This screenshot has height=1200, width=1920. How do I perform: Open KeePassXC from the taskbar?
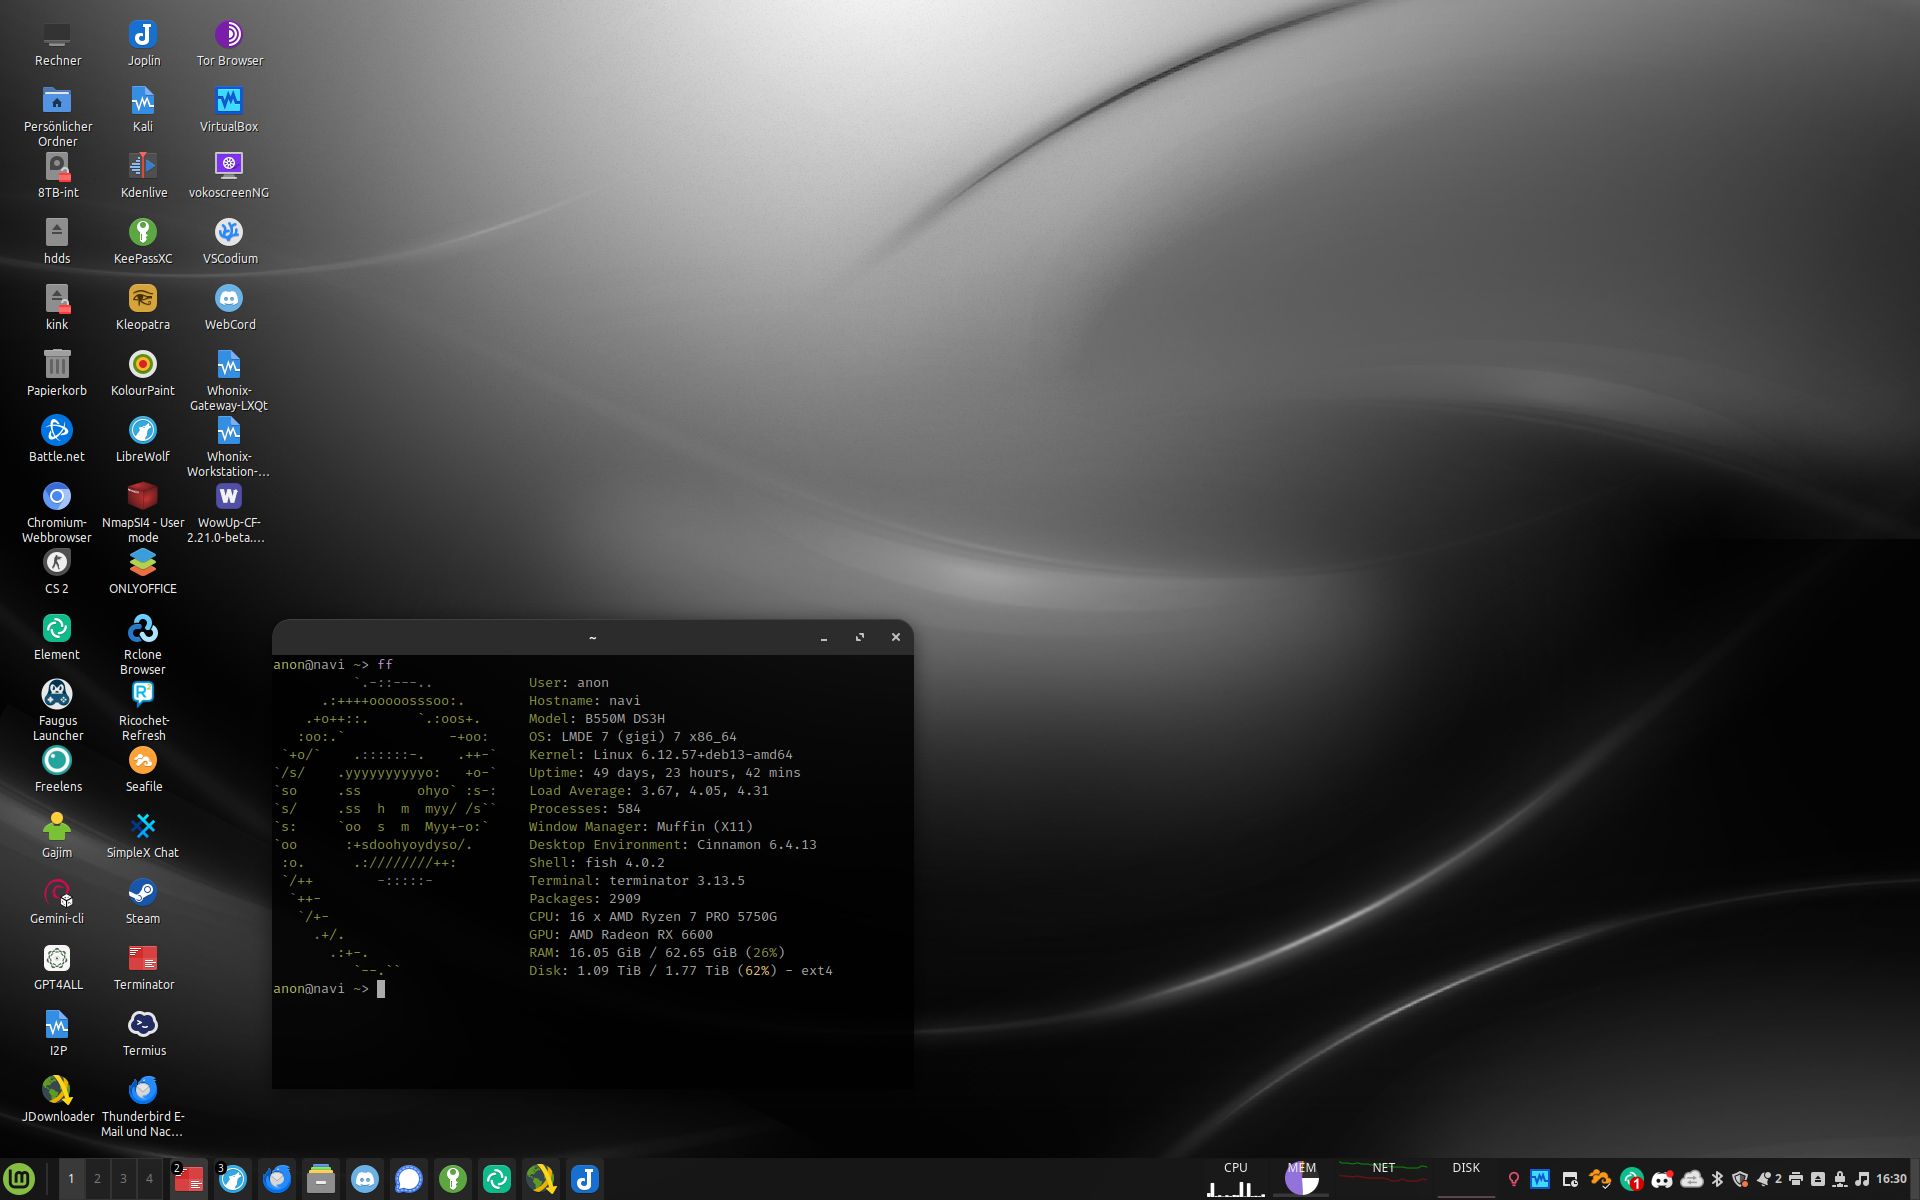[x=453, y=1179]
